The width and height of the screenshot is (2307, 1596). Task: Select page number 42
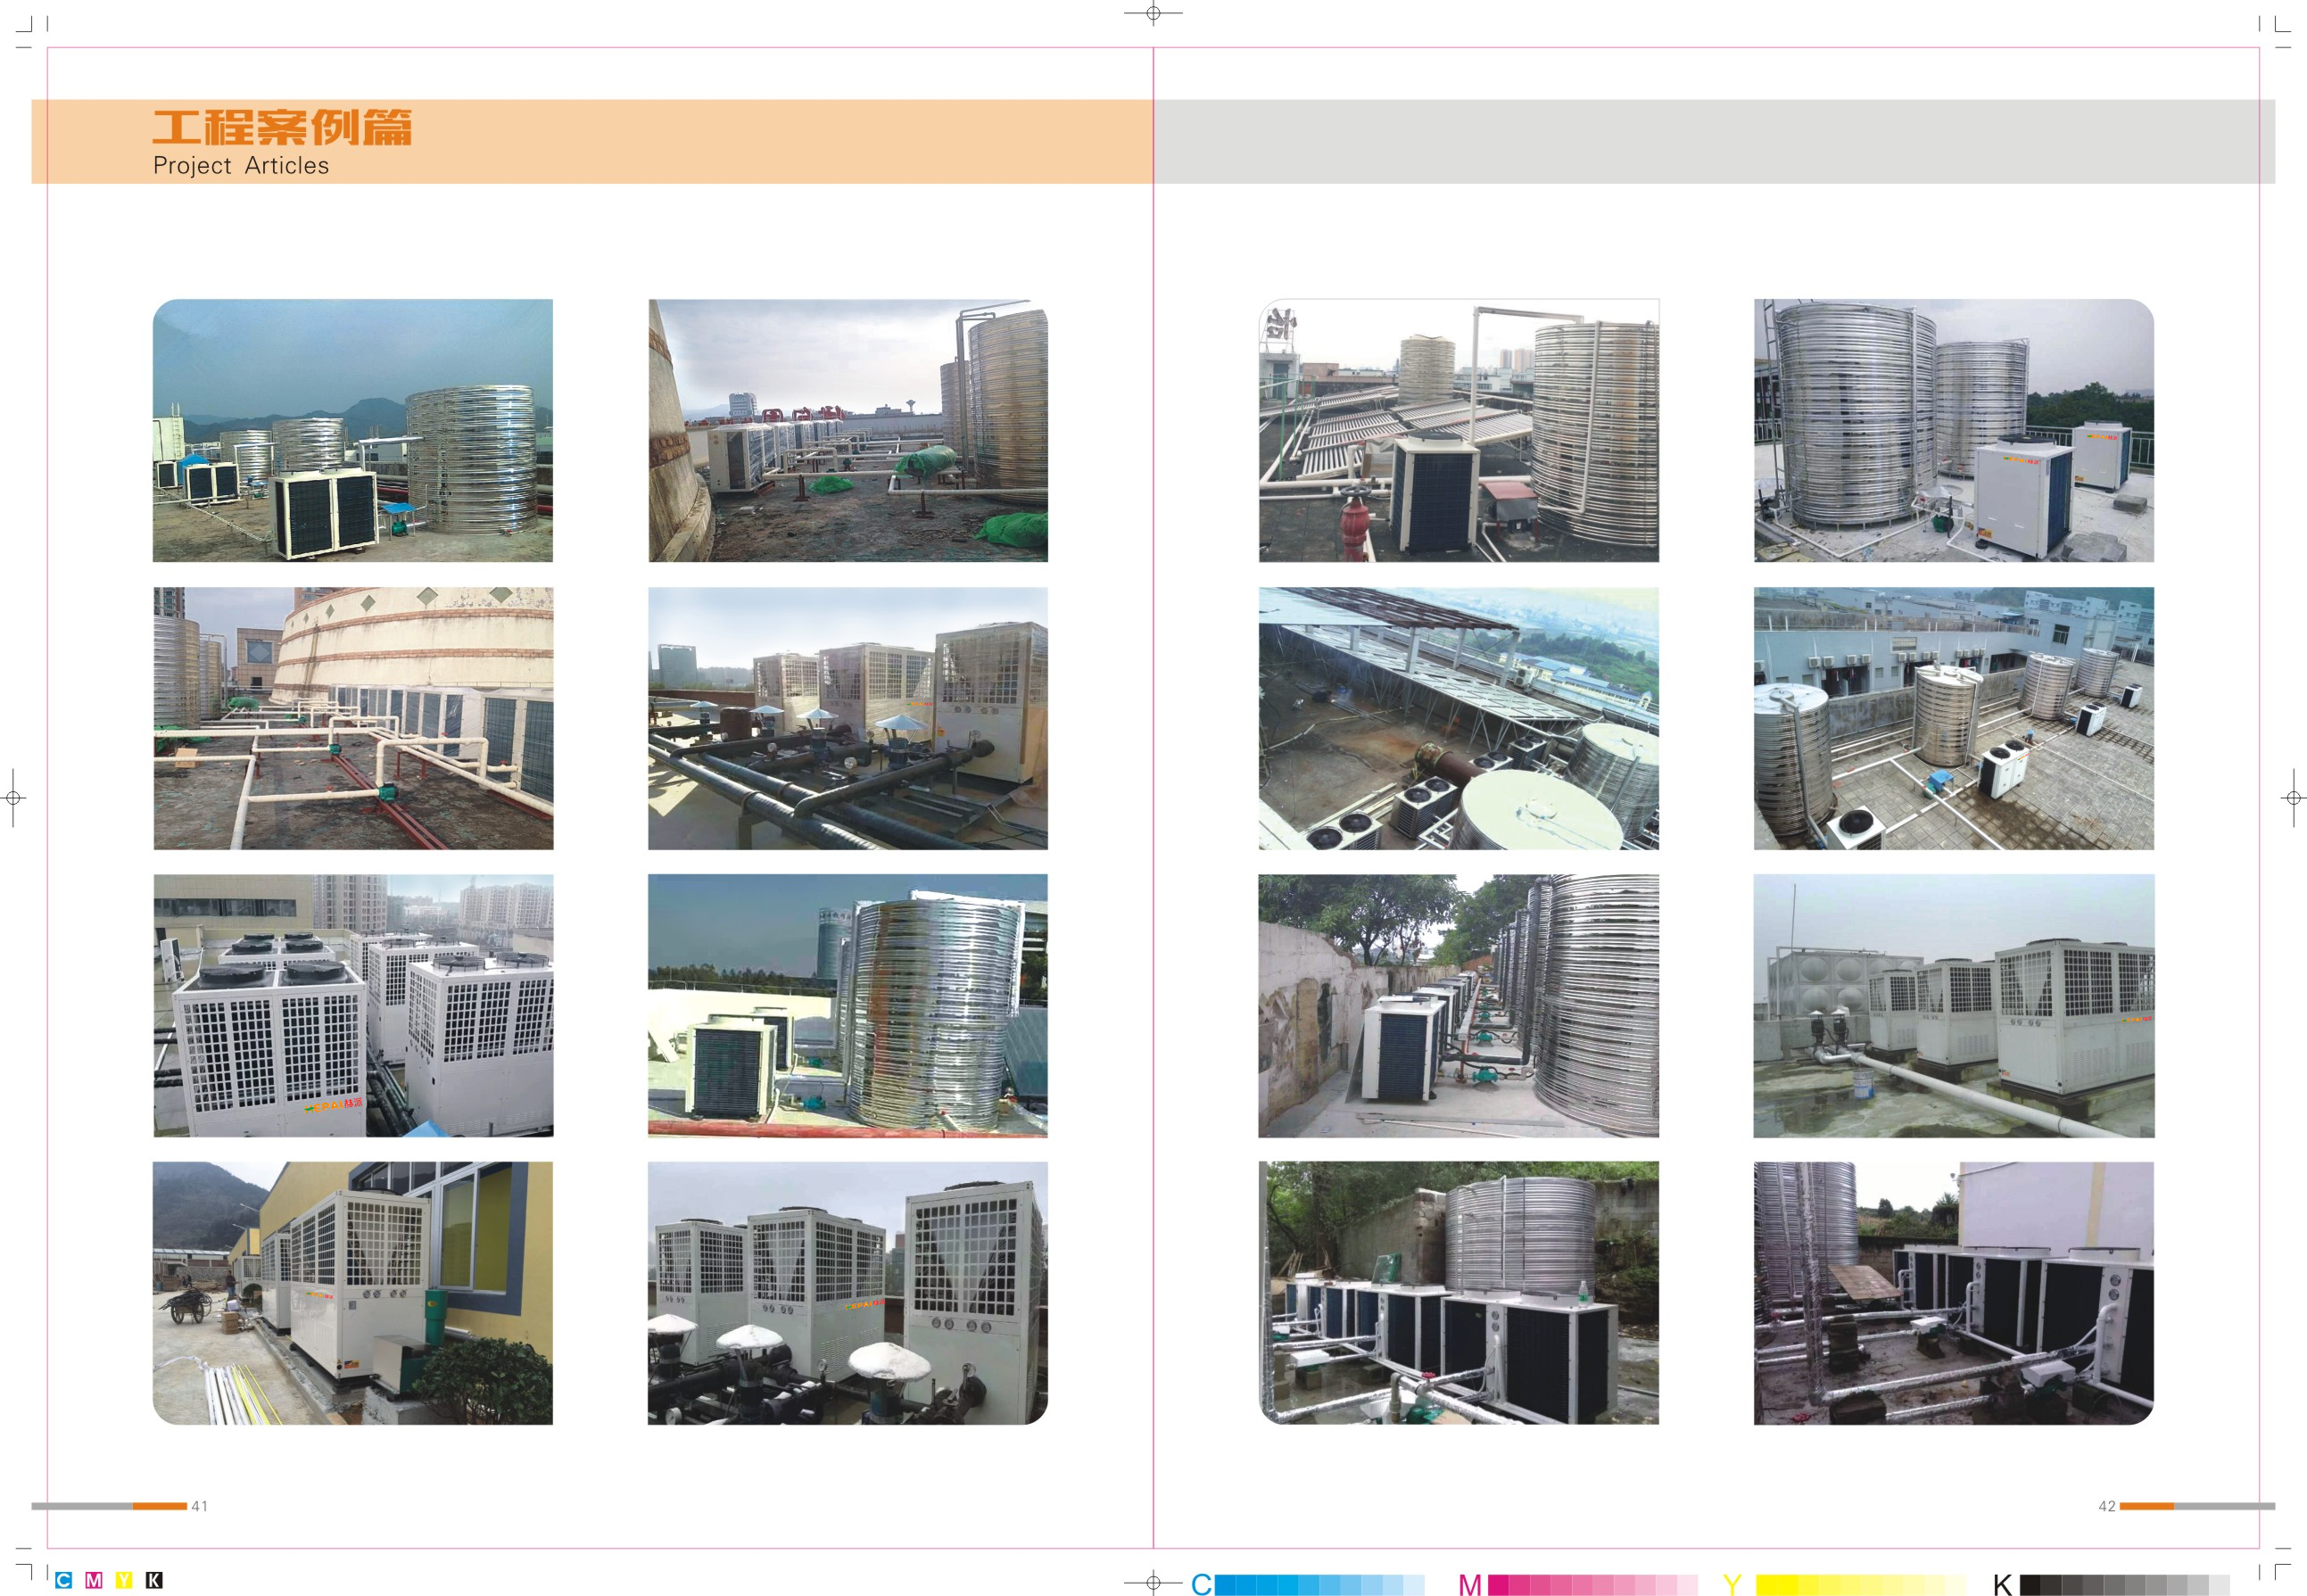point(2107,1506)
